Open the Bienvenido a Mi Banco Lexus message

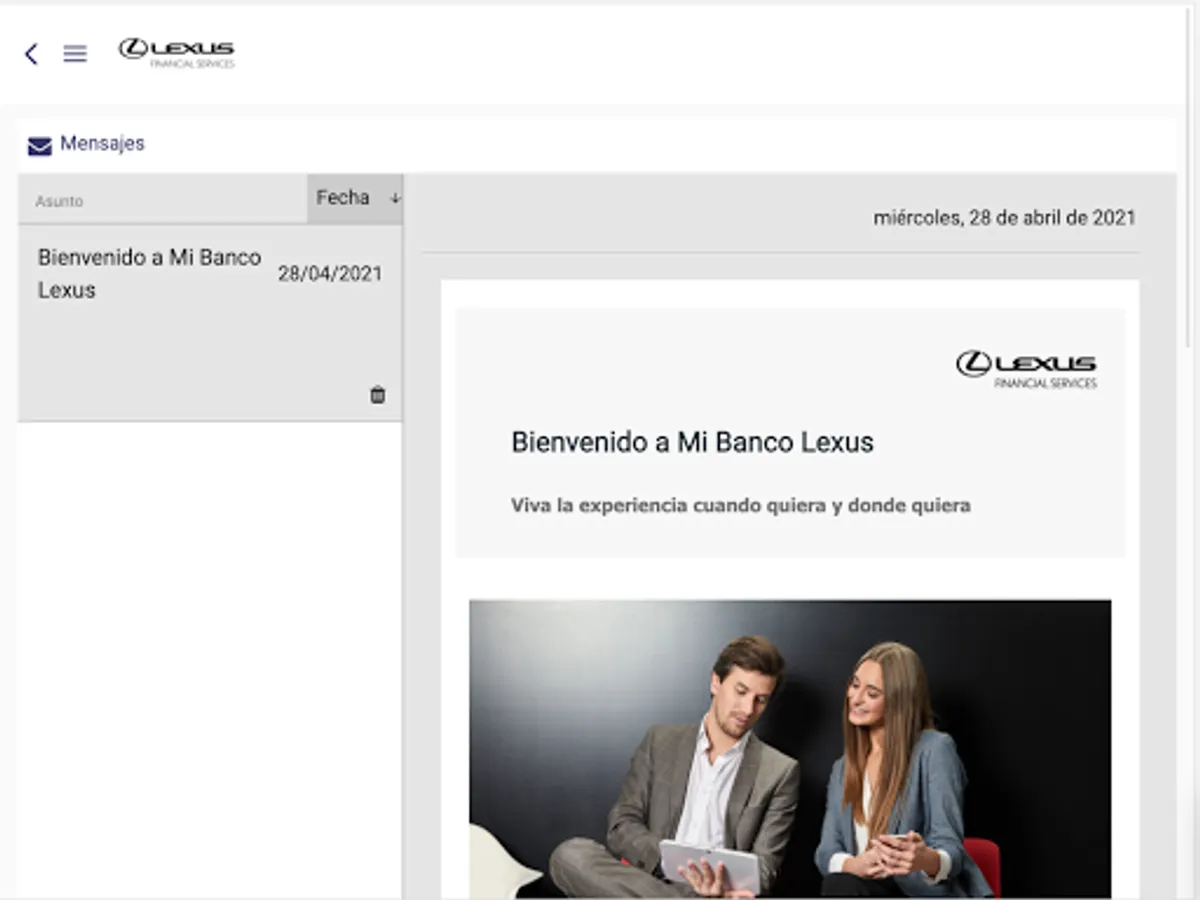[210, 322]
